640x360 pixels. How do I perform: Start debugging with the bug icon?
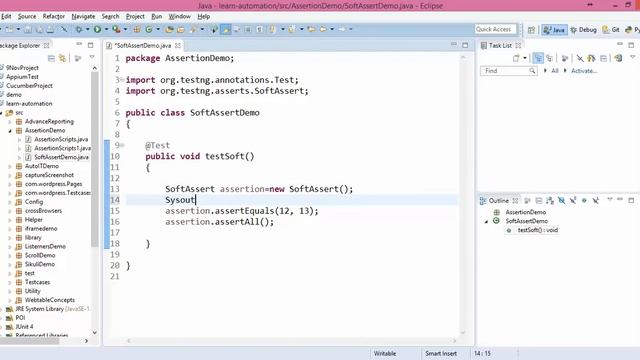coord(79,29)
